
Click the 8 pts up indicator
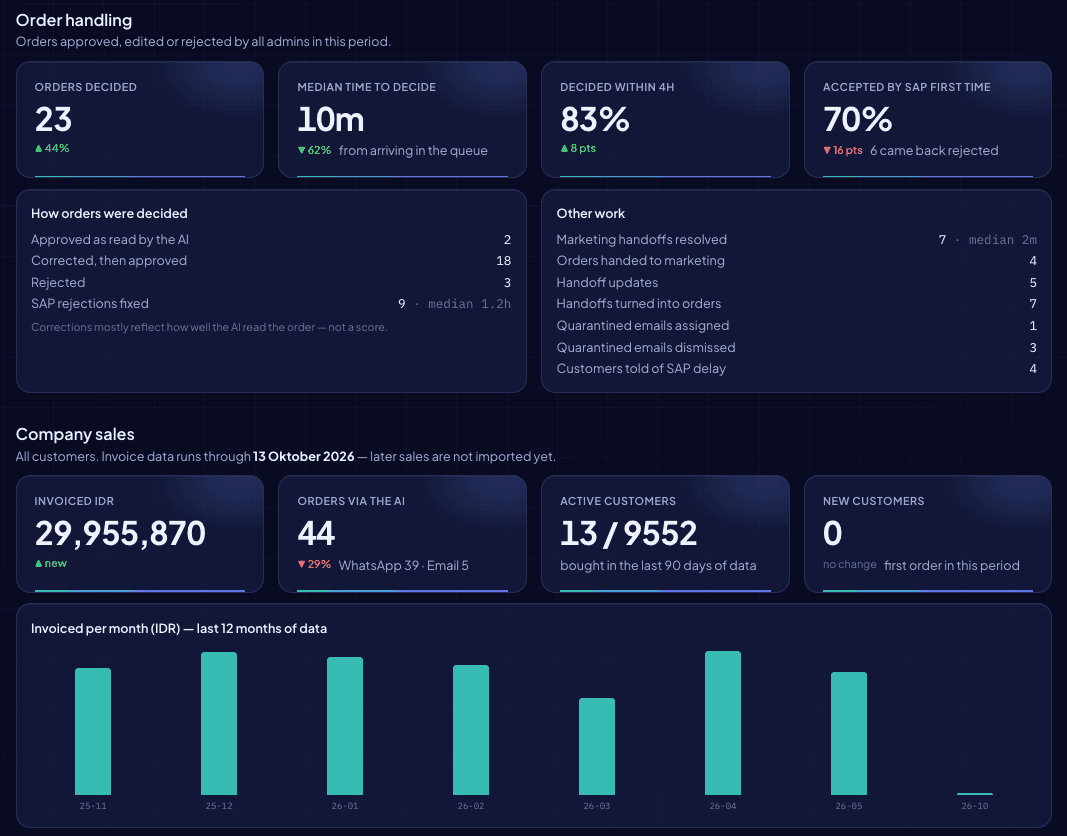click(x=578, y=148)
